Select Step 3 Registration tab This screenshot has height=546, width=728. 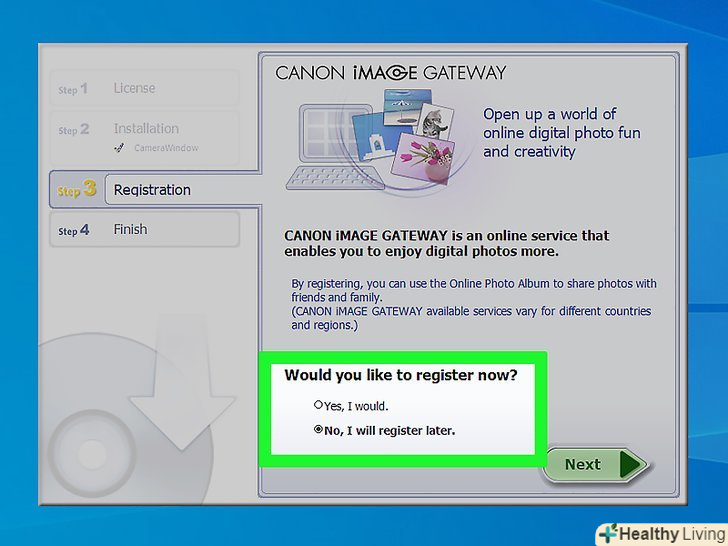coord(155,189)
